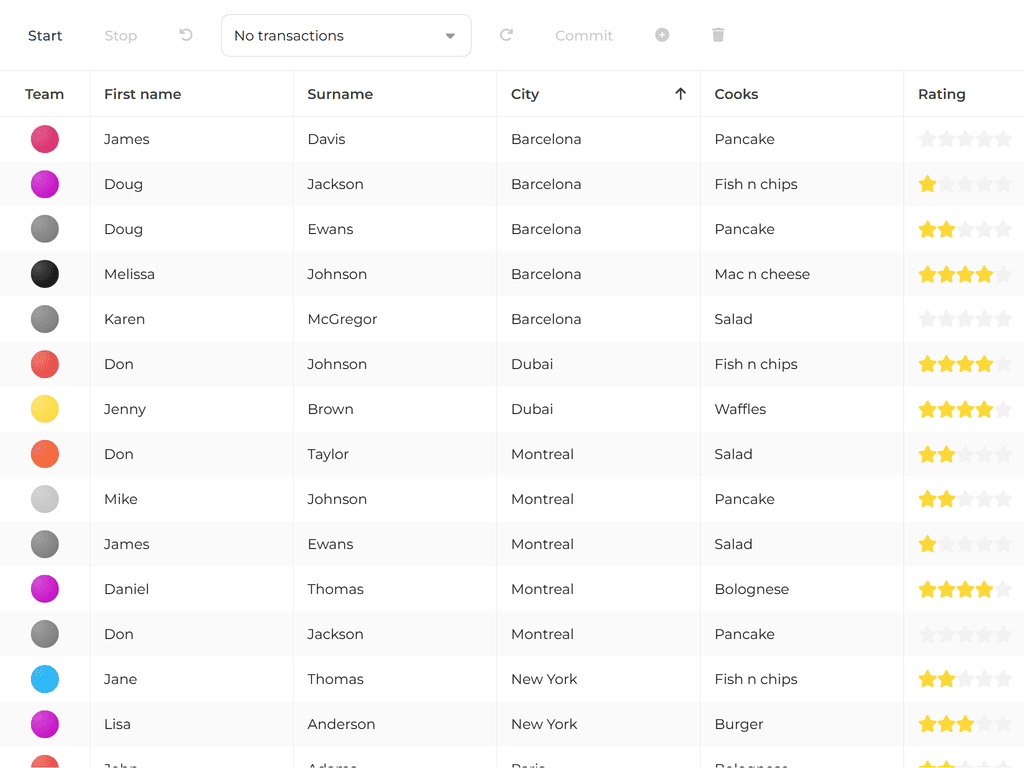Sort by the Surname column header

pyautogui.click(x=340, y=94)
